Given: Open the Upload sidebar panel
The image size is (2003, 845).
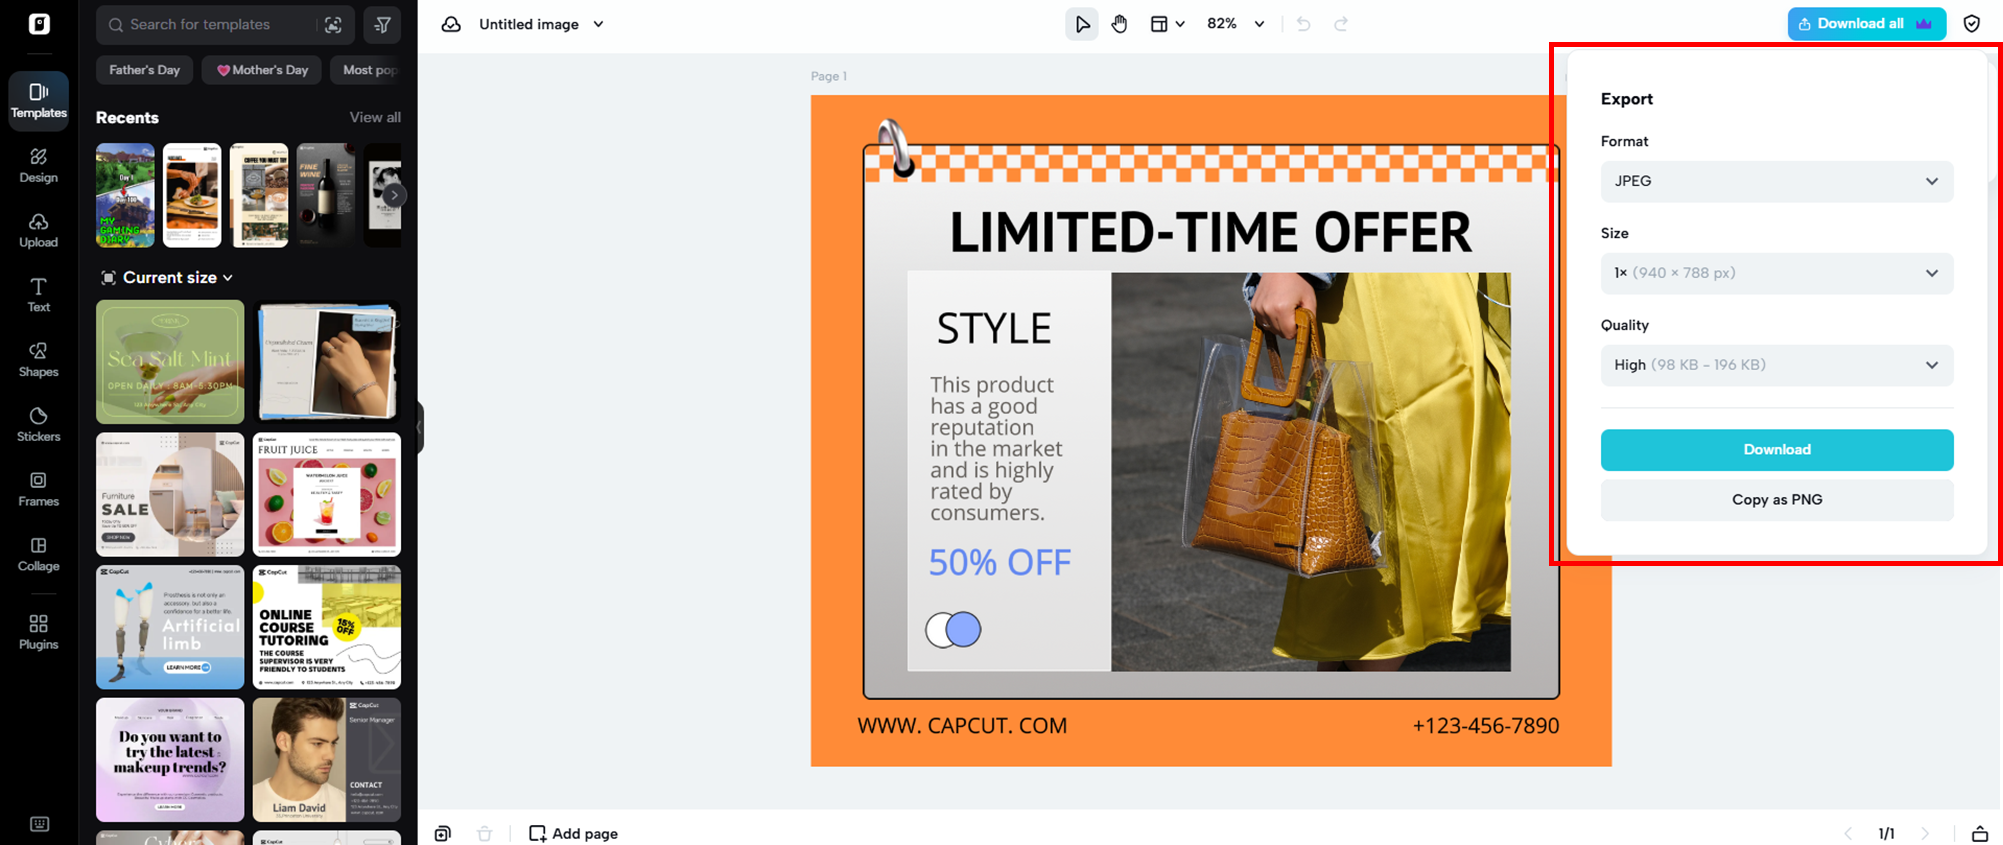Looking at the screenshot, I should 39,230.
